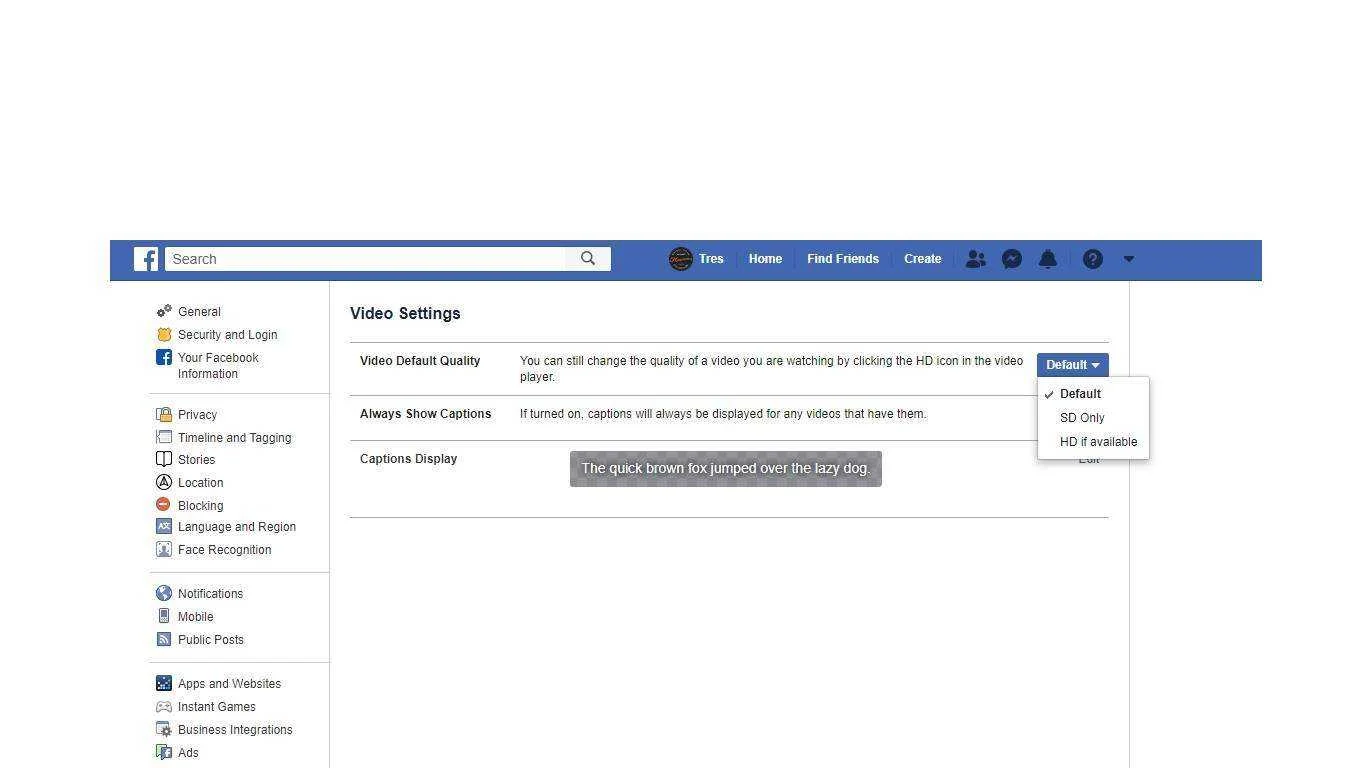The height and width of the screenshot is (768, 1366).
Task: Click the Always Show Captions row
Action: (x=729, y=418)
